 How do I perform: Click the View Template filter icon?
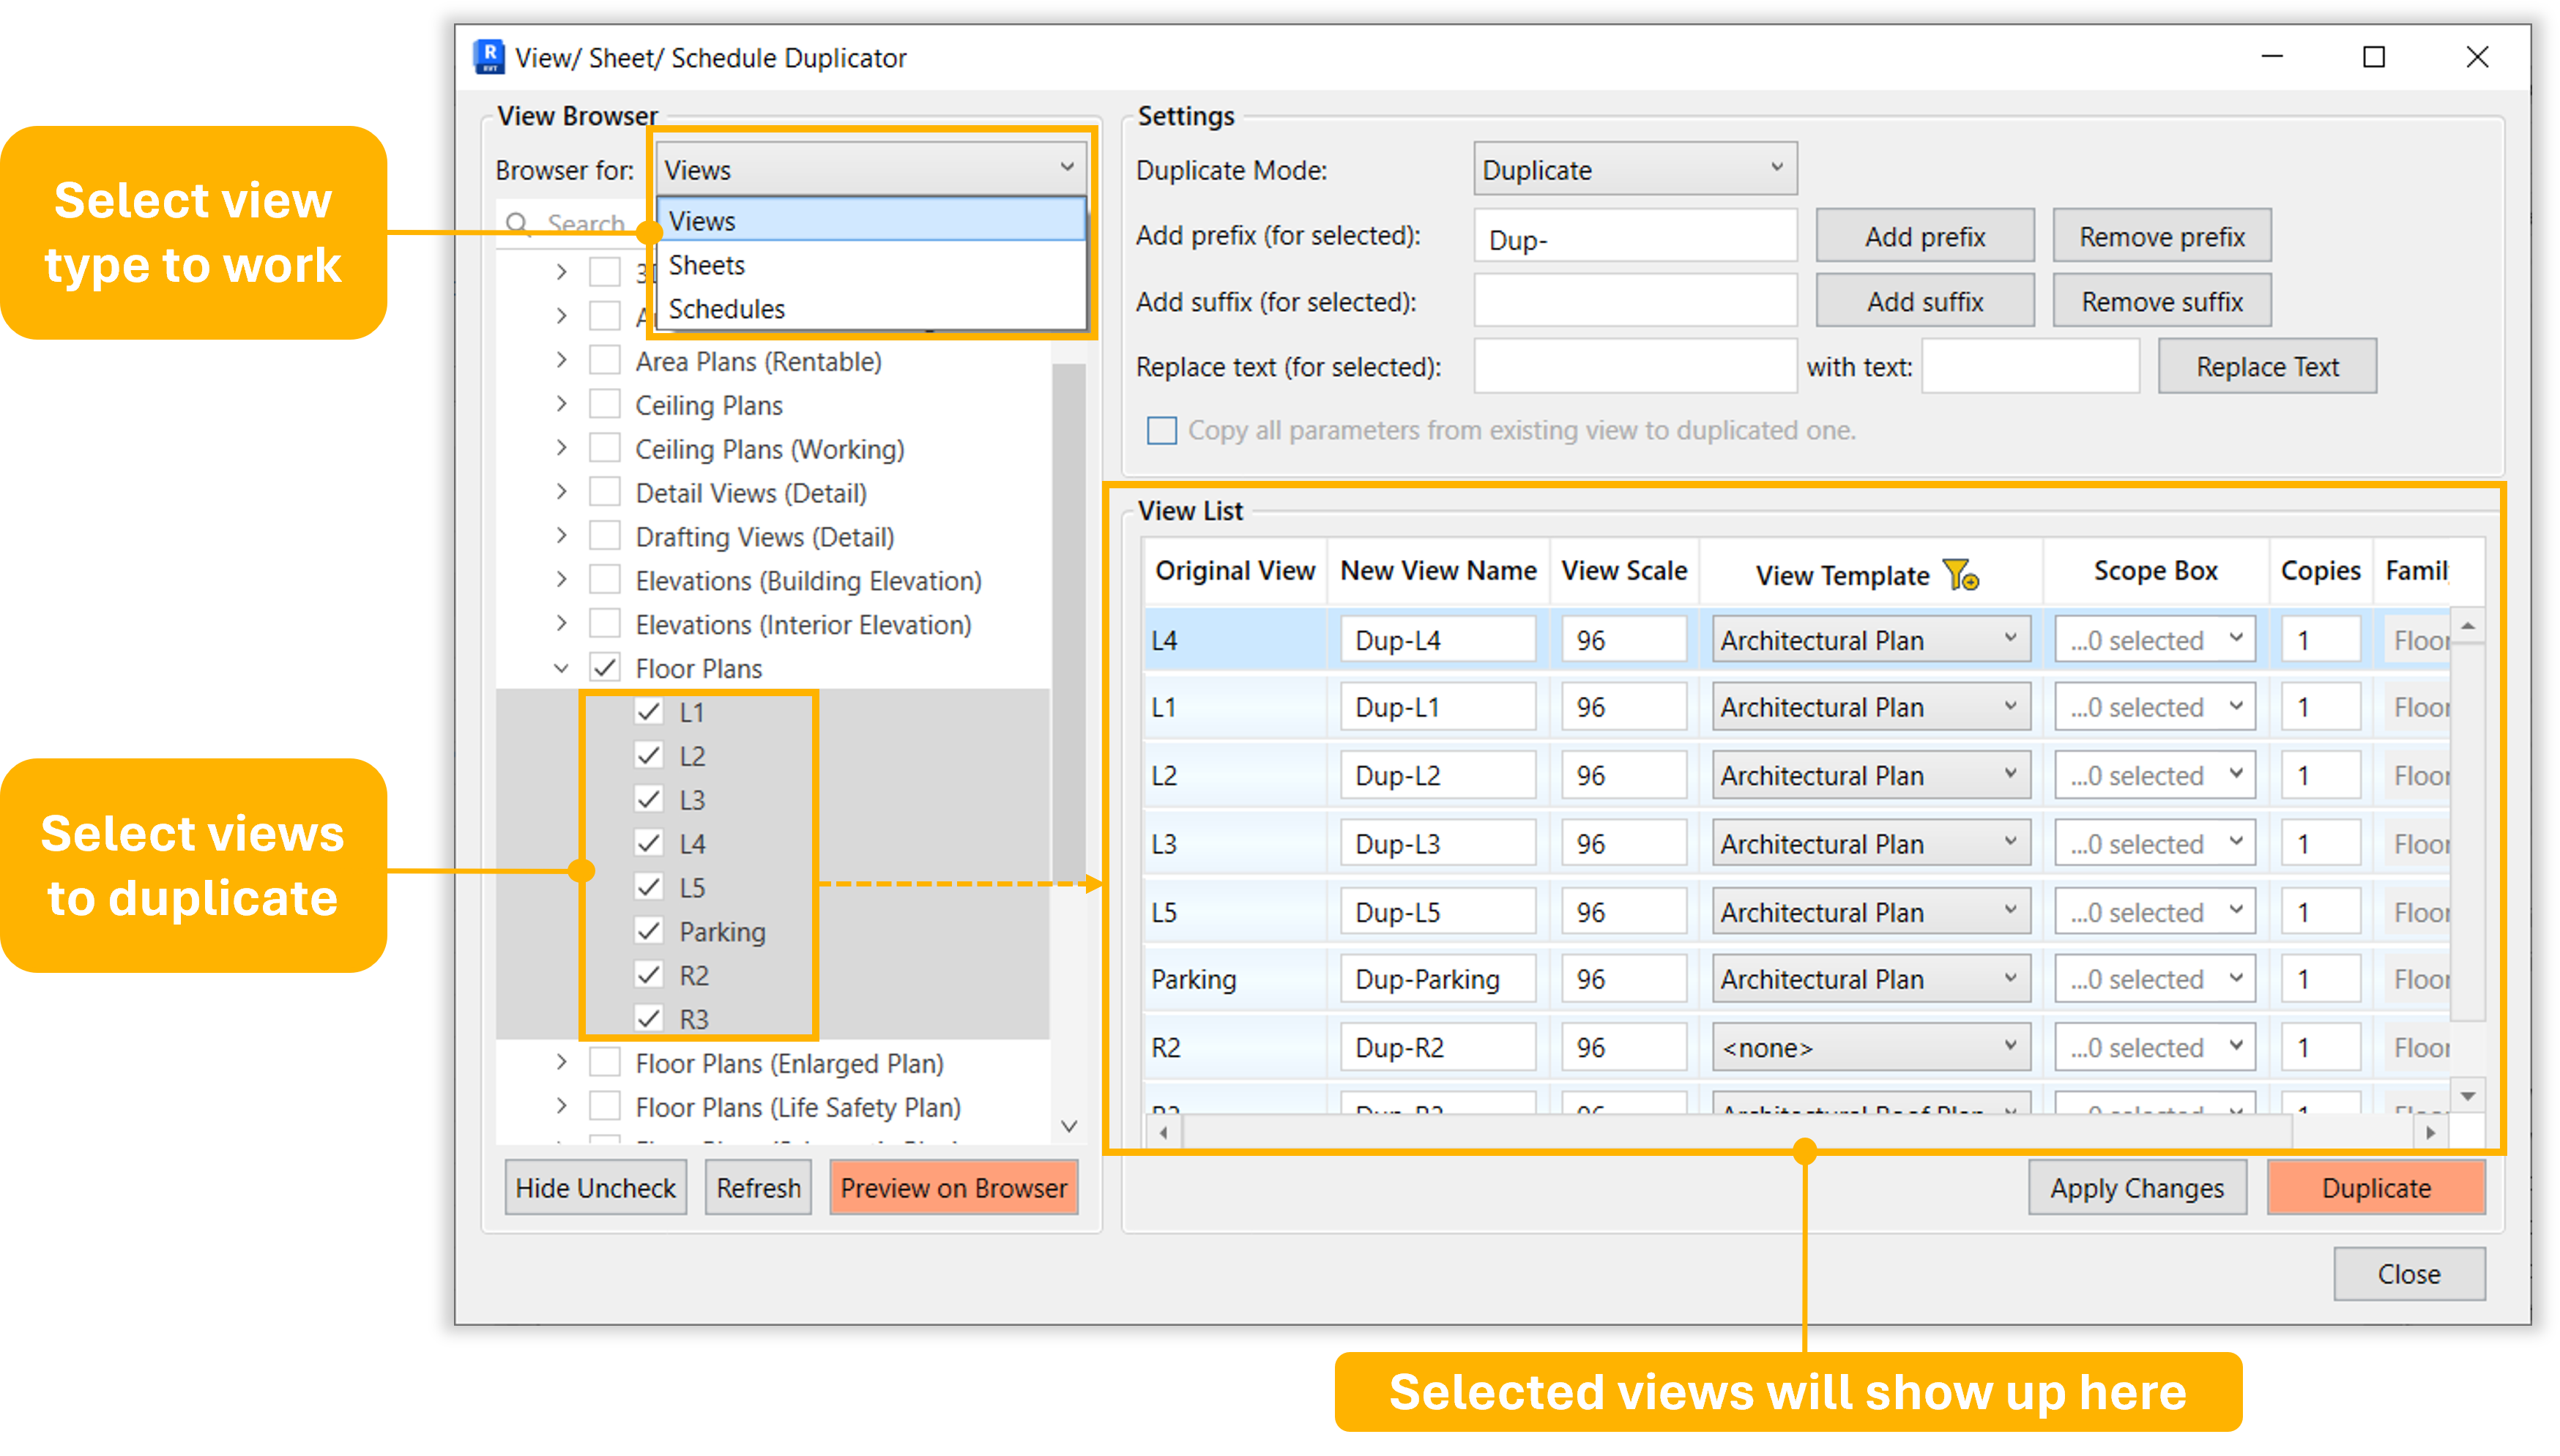(1960, 575)
